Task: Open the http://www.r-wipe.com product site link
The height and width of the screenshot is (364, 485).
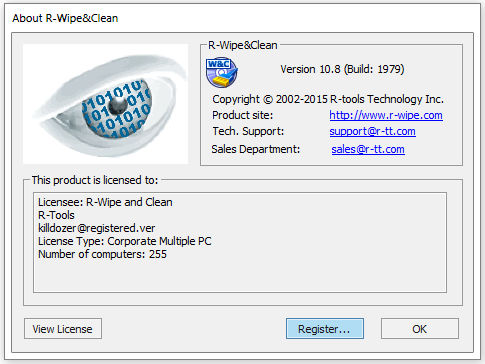Action: pyautogui.click(x=386, y=115)
